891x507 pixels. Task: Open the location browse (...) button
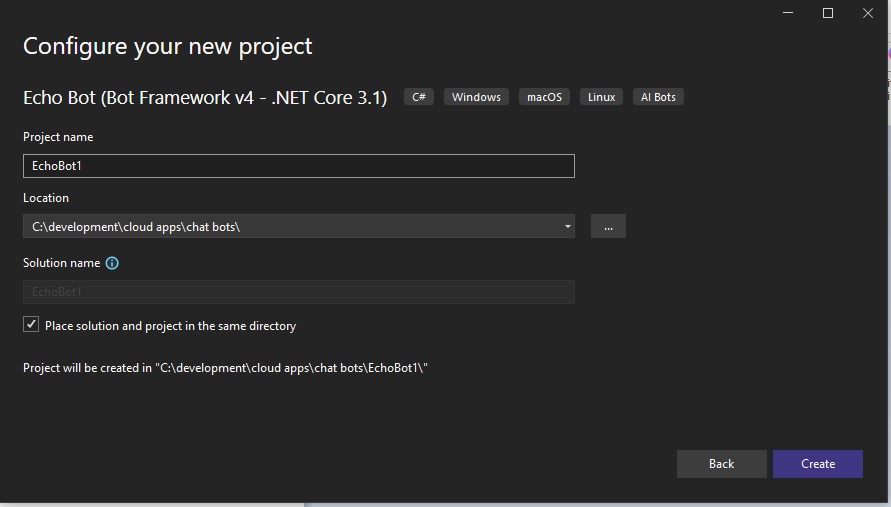pyautogui.click(x=608, y=226)
